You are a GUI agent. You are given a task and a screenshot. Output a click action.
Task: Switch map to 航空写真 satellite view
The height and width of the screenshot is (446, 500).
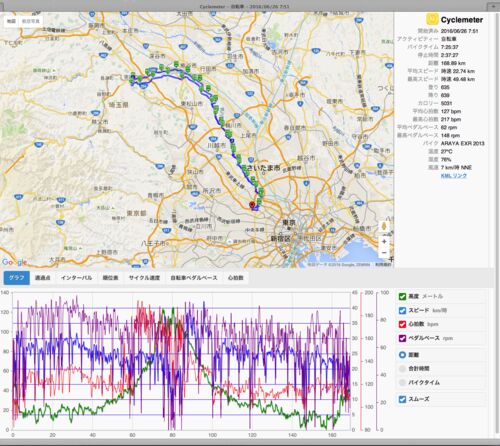(x=31, y=21)
